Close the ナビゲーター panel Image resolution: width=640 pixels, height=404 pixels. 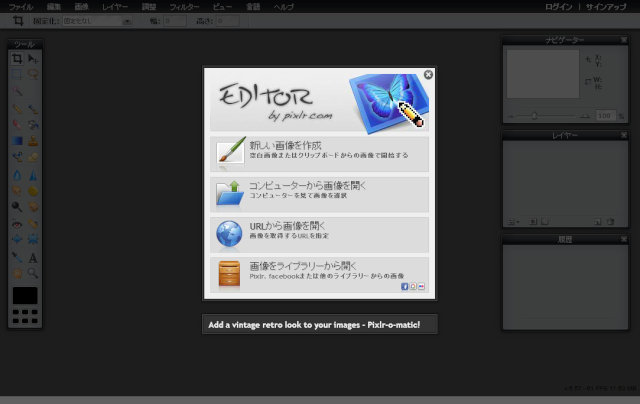click(x=624, y=40)
